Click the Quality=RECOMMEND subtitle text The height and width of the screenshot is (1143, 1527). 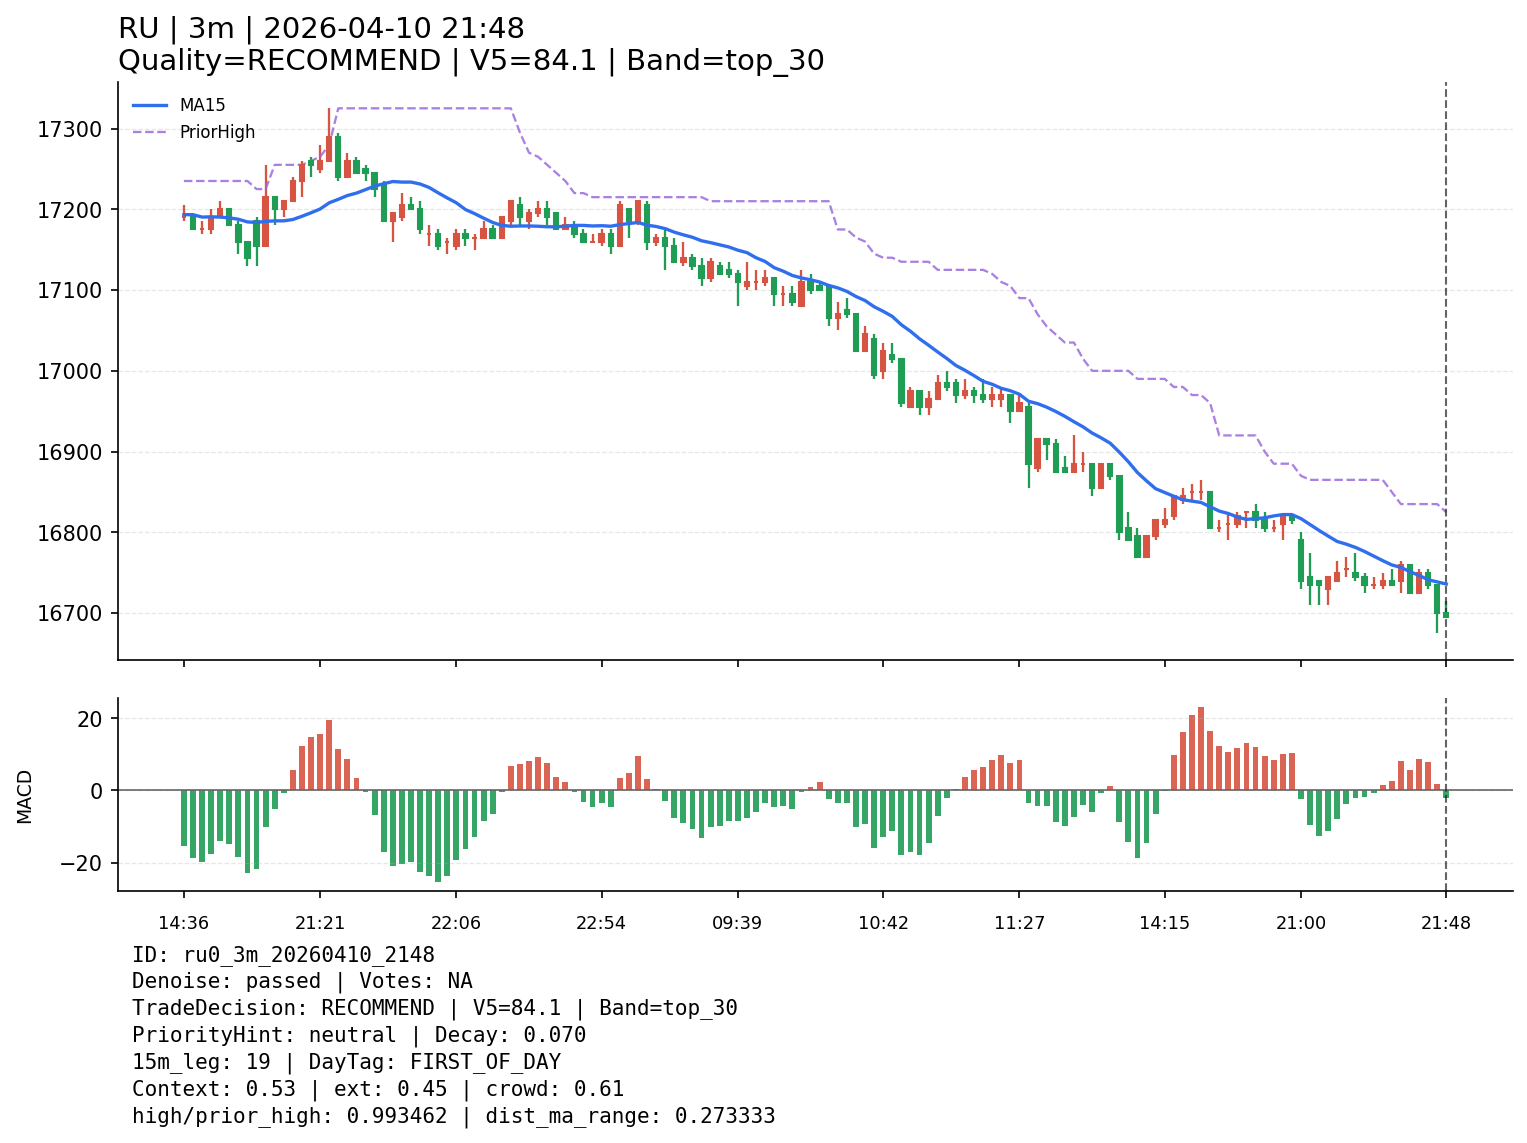(x=470, y=61)
